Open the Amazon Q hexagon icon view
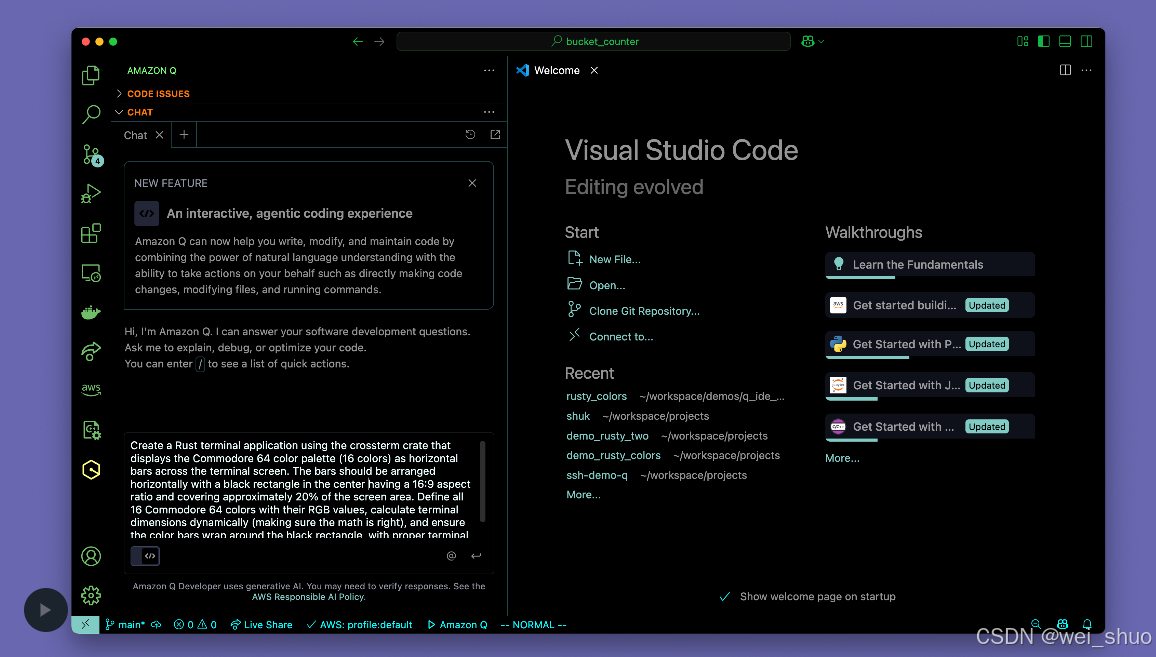1156x657 pixels. (91, 470)
